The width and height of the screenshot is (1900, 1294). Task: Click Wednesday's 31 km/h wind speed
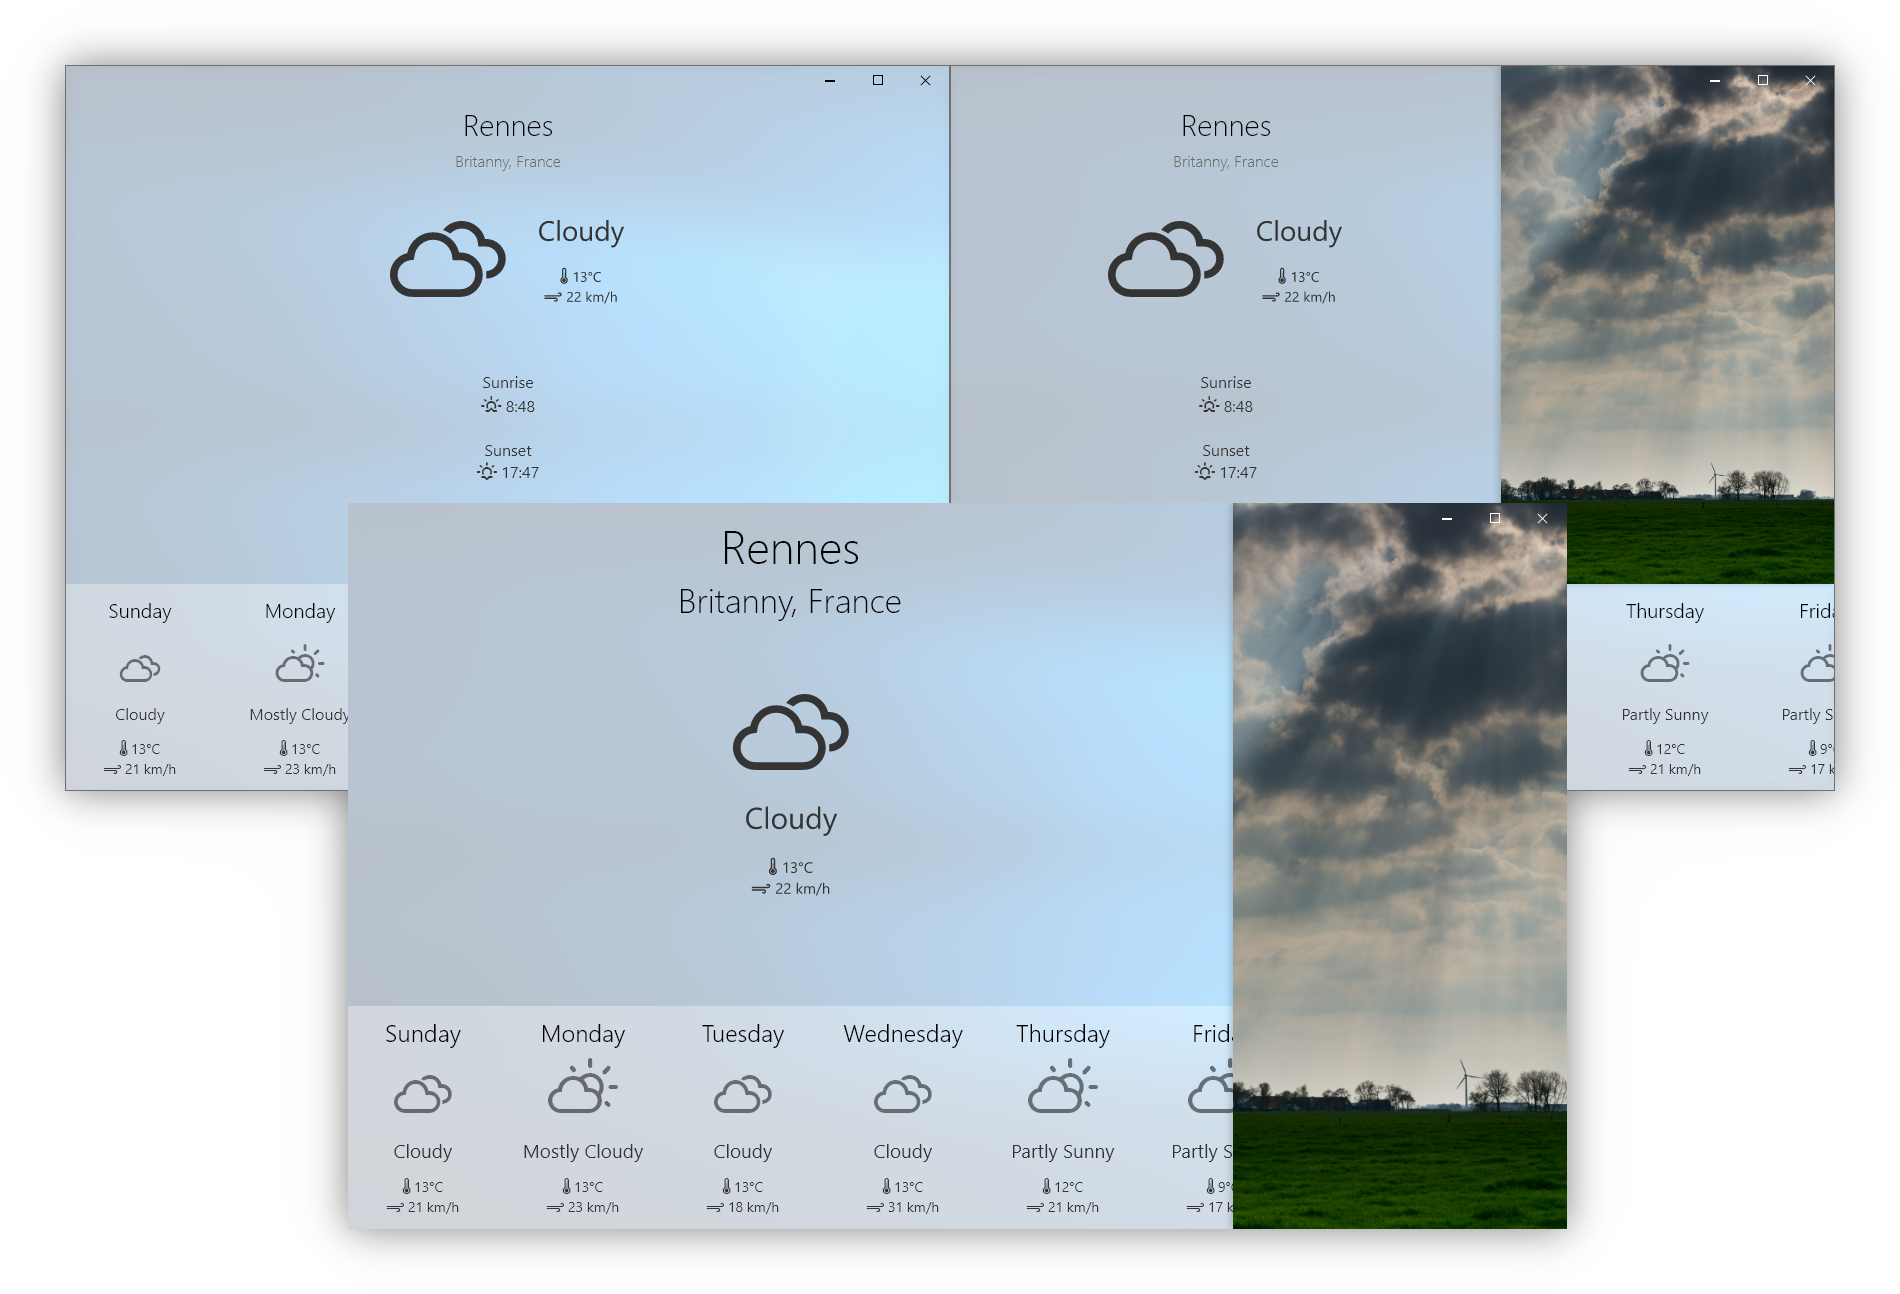[913, 1208]
